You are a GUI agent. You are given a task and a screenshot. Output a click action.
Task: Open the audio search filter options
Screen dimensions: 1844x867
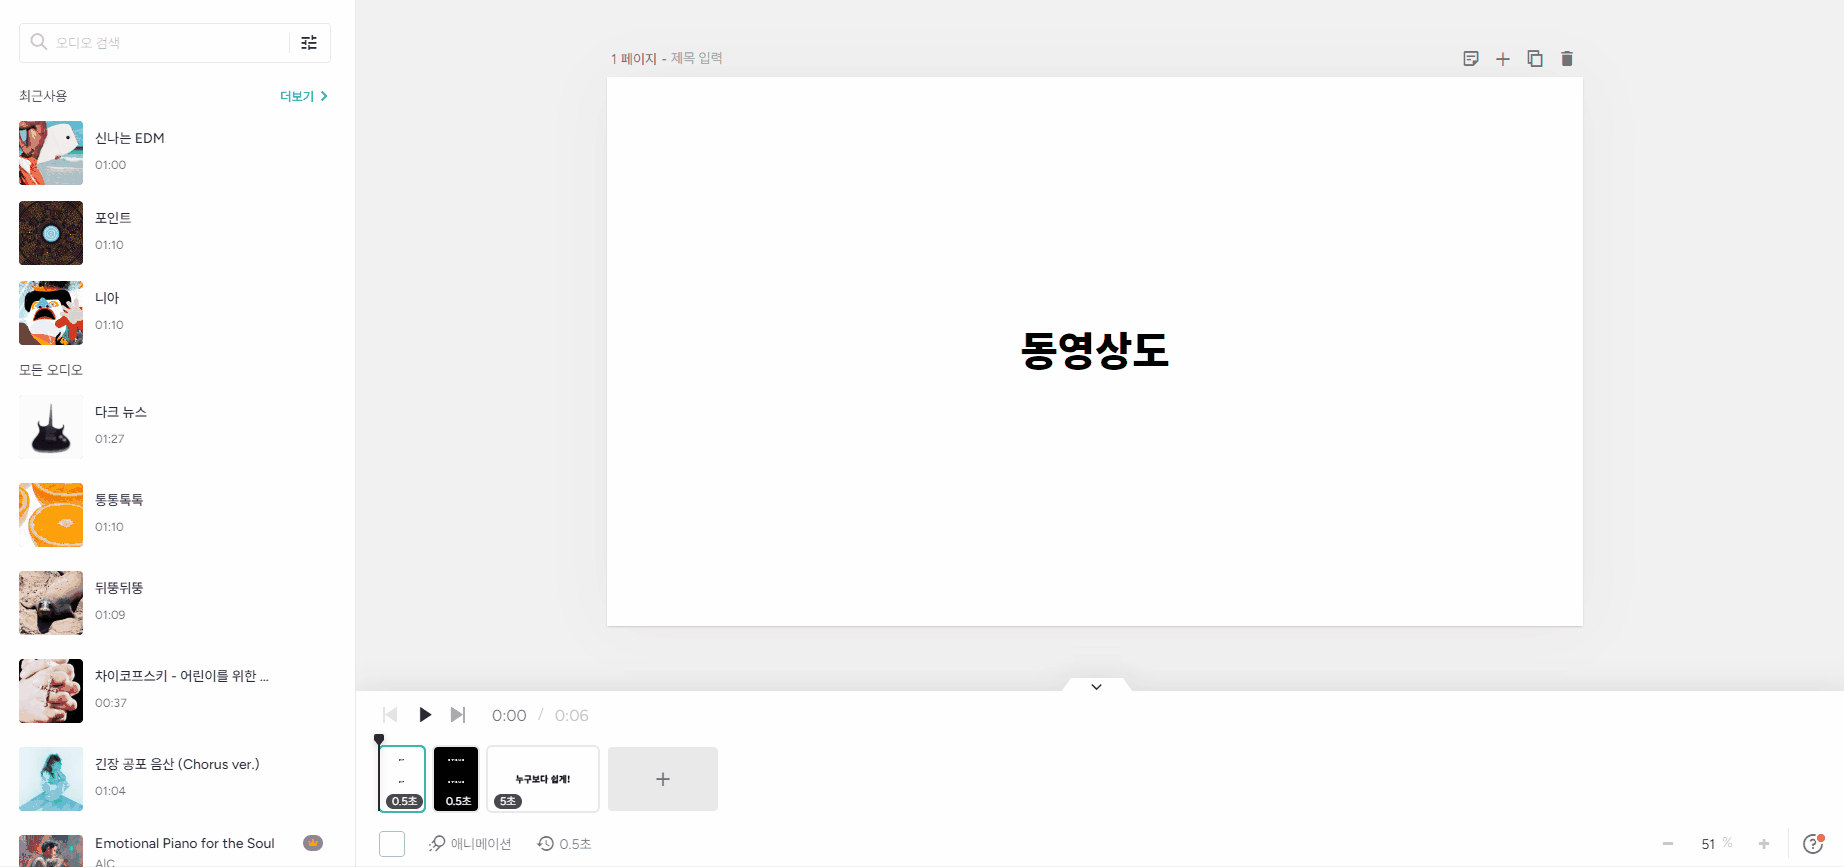click(x=309, y=43)
